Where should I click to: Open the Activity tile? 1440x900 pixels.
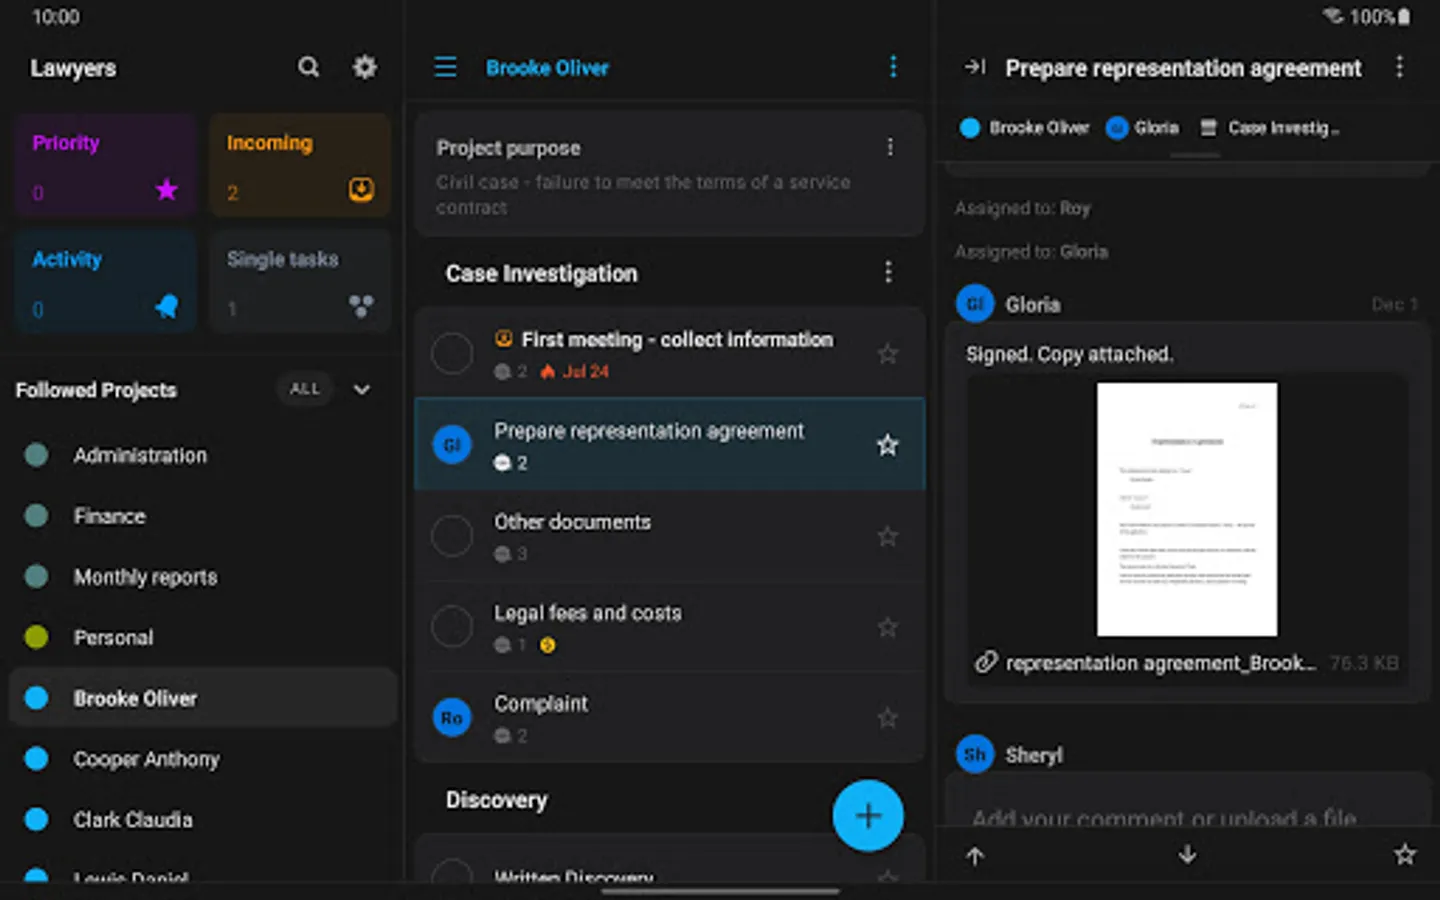105,281
